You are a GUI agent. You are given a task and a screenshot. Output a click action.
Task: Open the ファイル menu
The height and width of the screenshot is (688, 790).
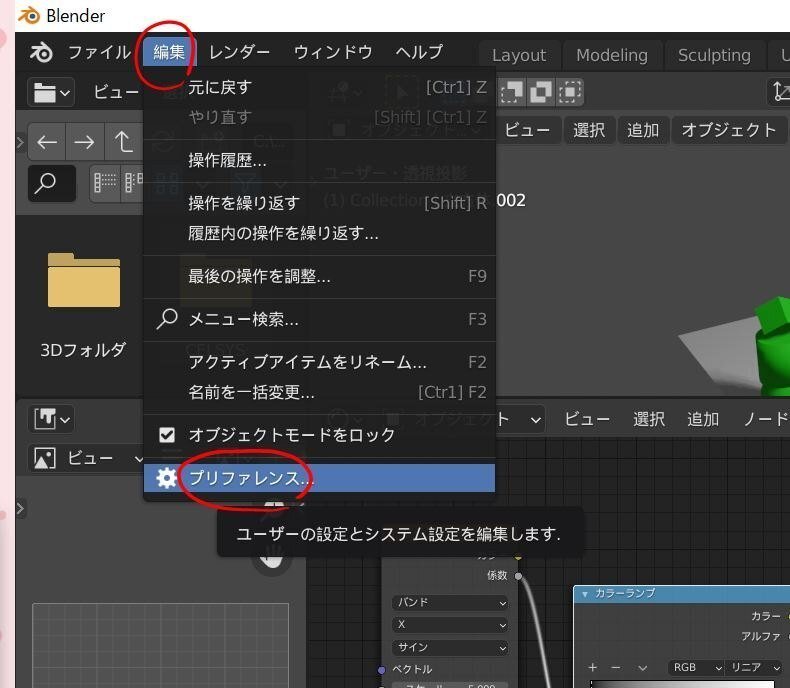[99, 52]
